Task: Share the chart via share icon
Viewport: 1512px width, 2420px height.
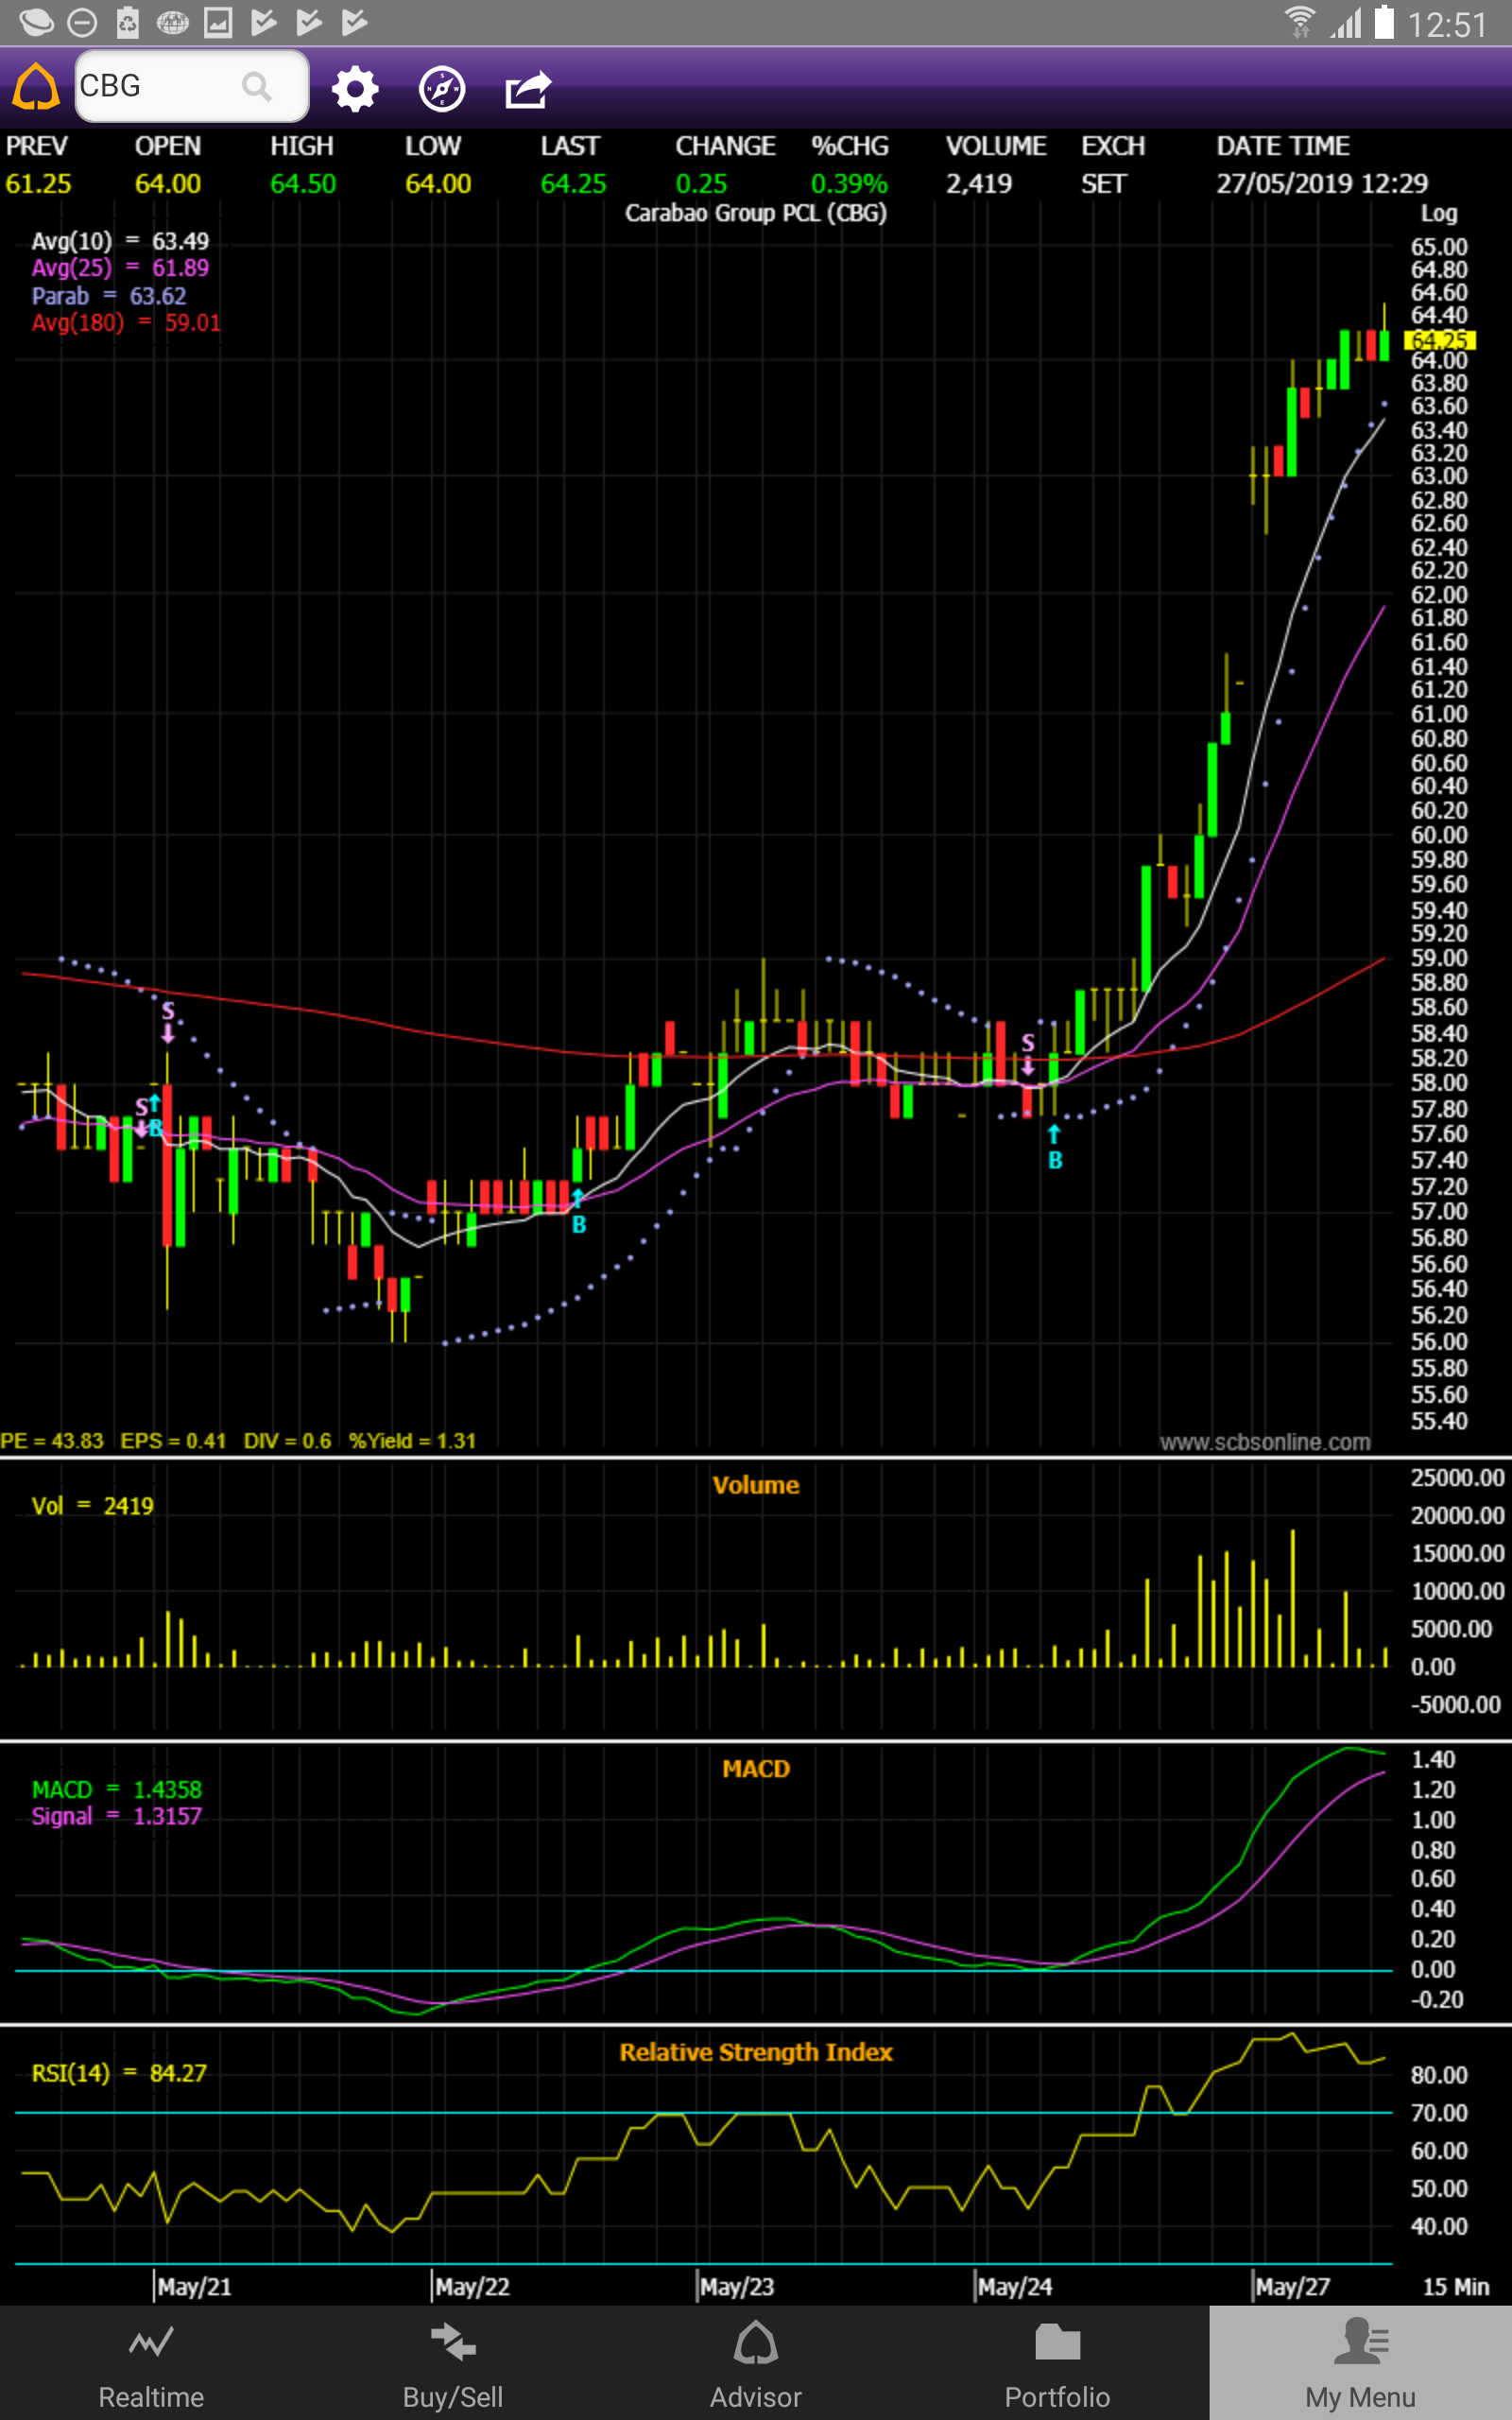Action: coord(528,89)
